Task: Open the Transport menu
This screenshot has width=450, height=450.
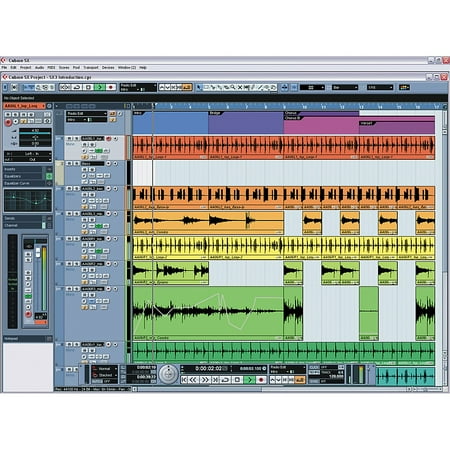Action: [91, 68]
